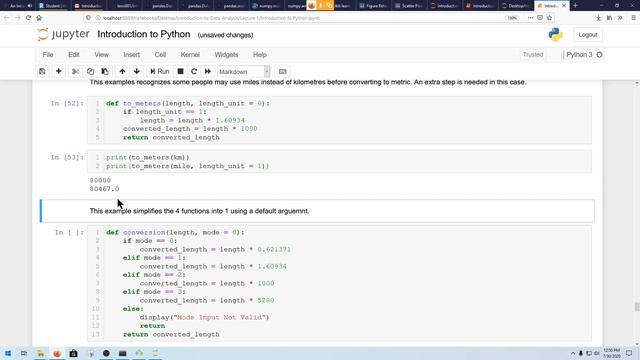
Task: Click the Python logo near Logout
Action: (555, 35)
